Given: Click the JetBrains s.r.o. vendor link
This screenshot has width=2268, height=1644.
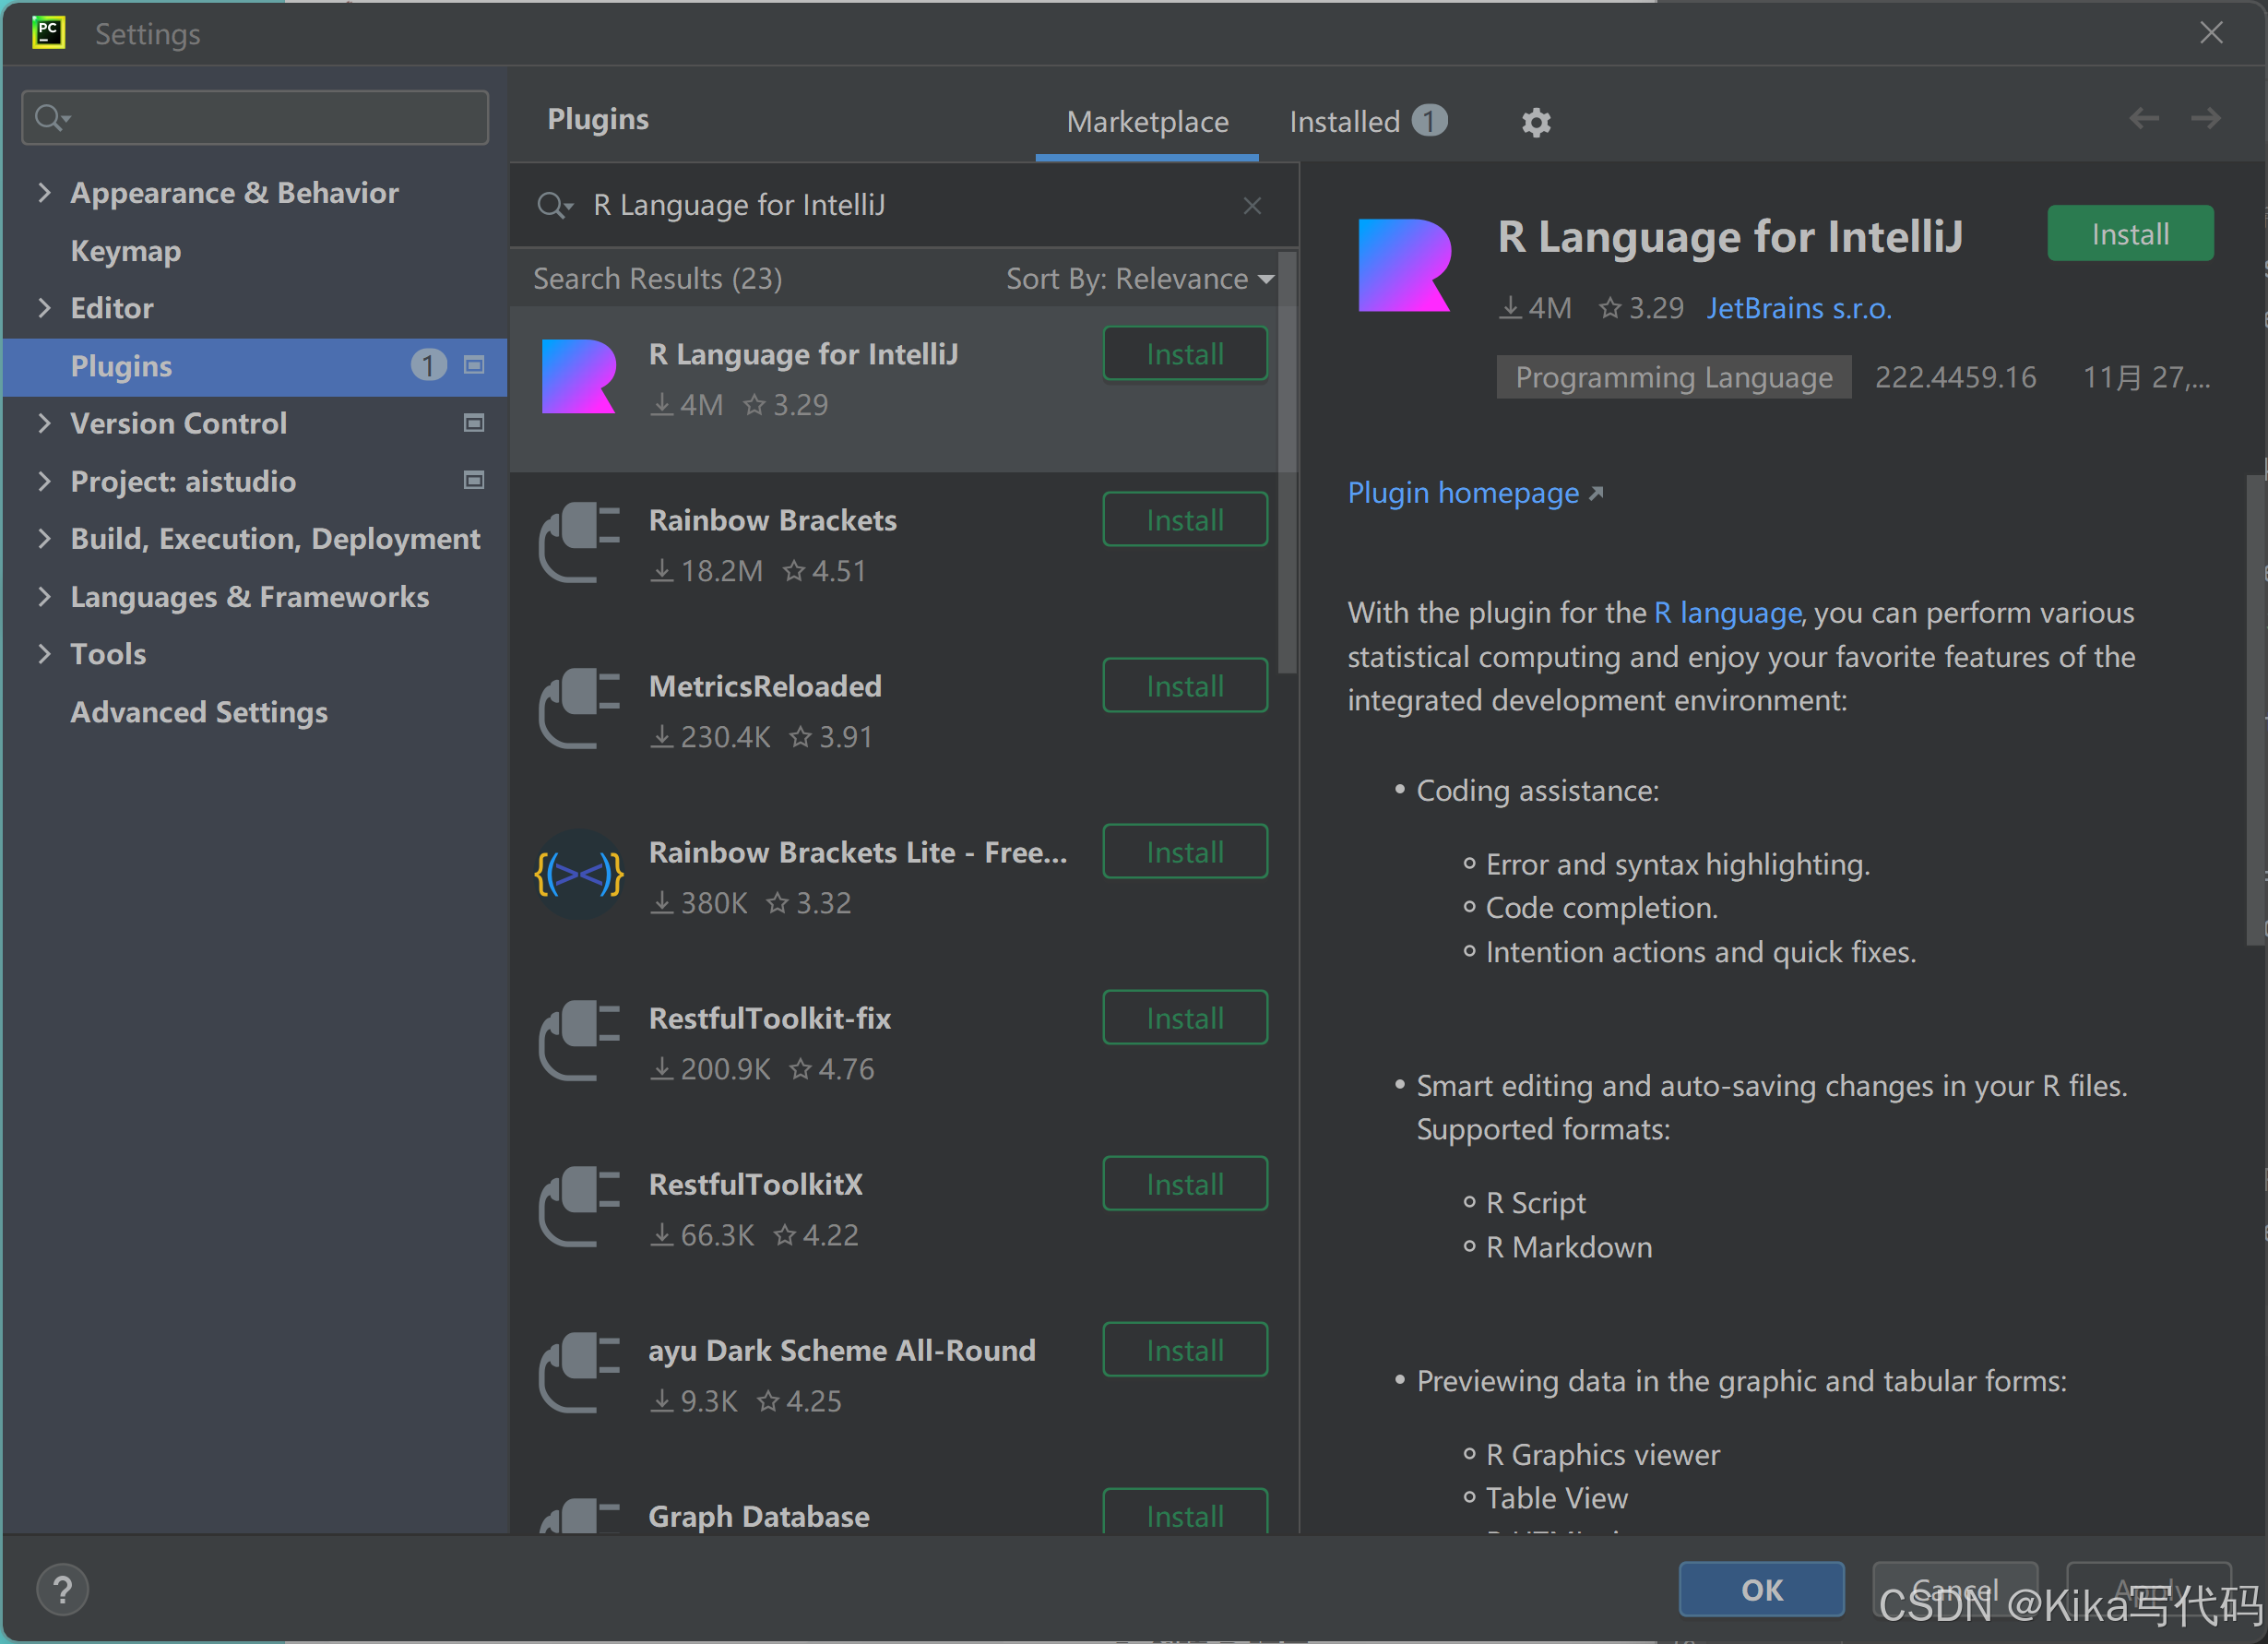Looking at the screenshot, I should [x=1798, y=308].
